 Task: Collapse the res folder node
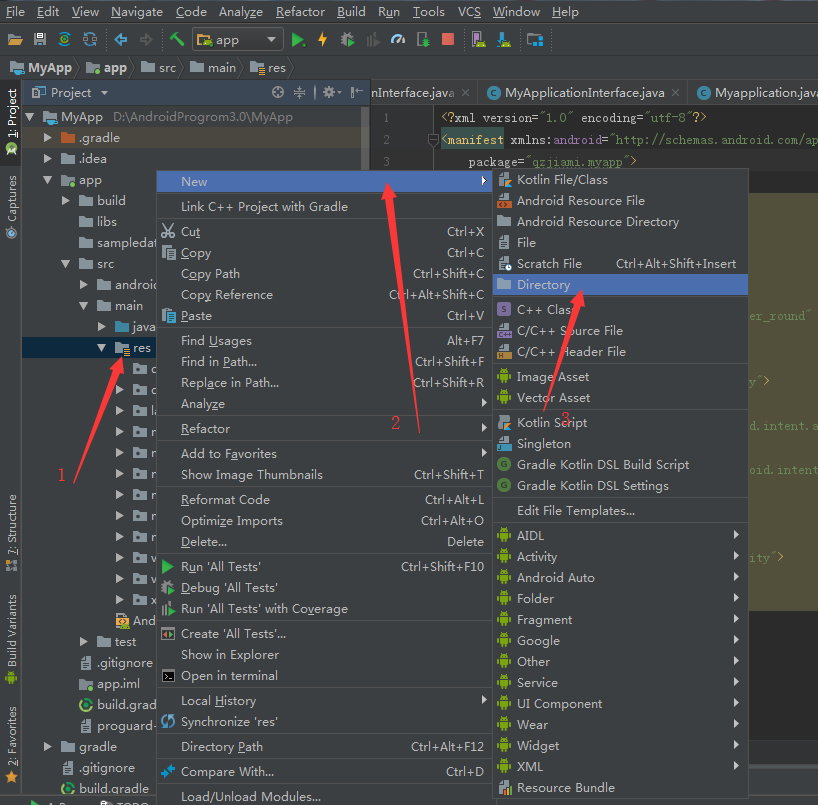[102, 348]
